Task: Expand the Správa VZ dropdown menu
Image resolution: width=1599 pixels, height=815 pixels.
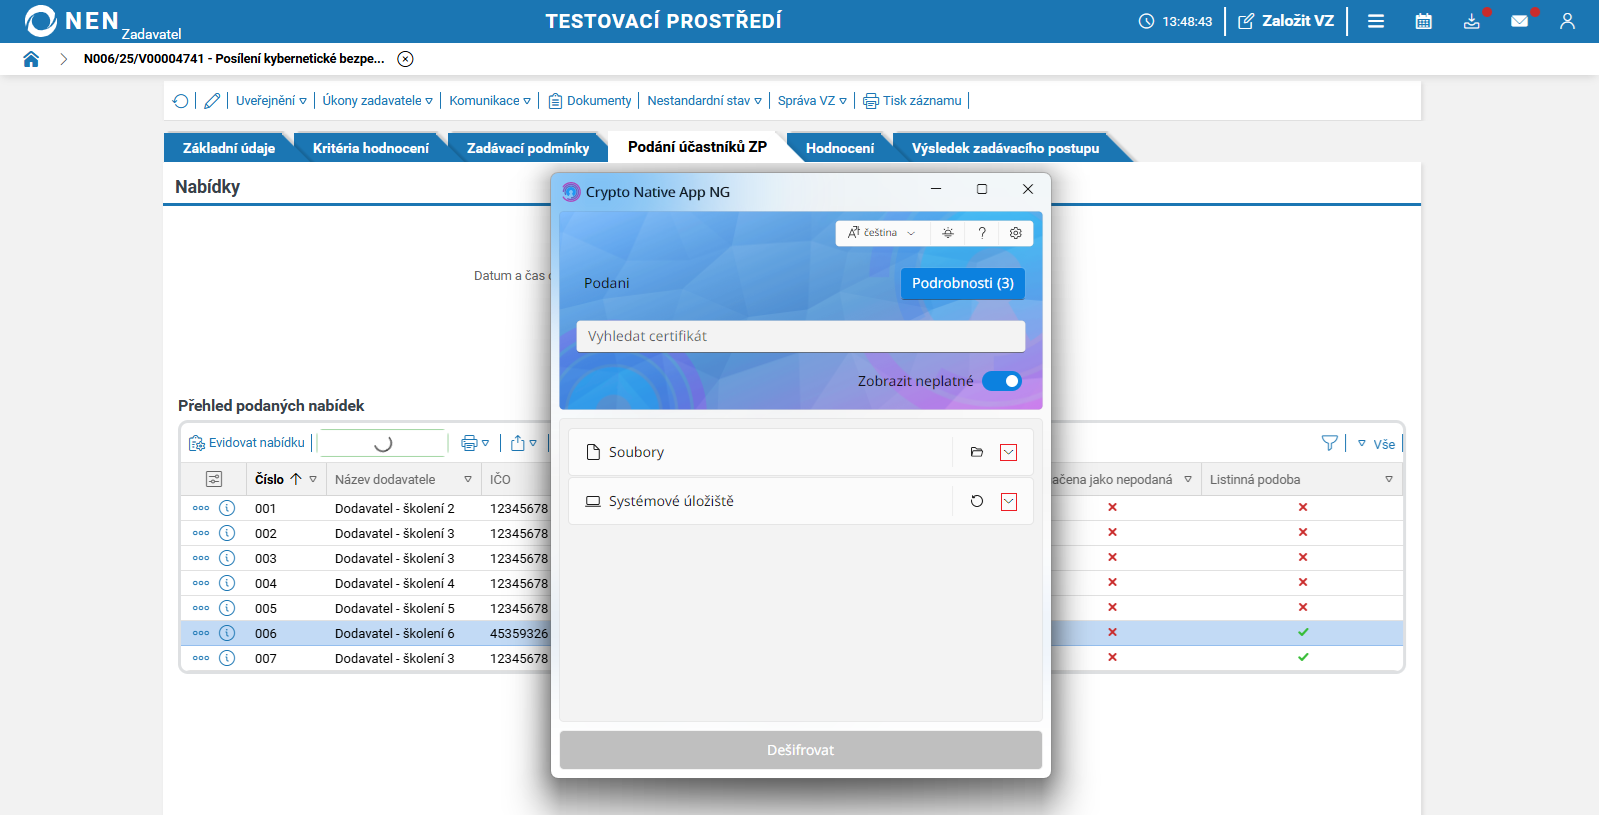Action: (813, 101)
